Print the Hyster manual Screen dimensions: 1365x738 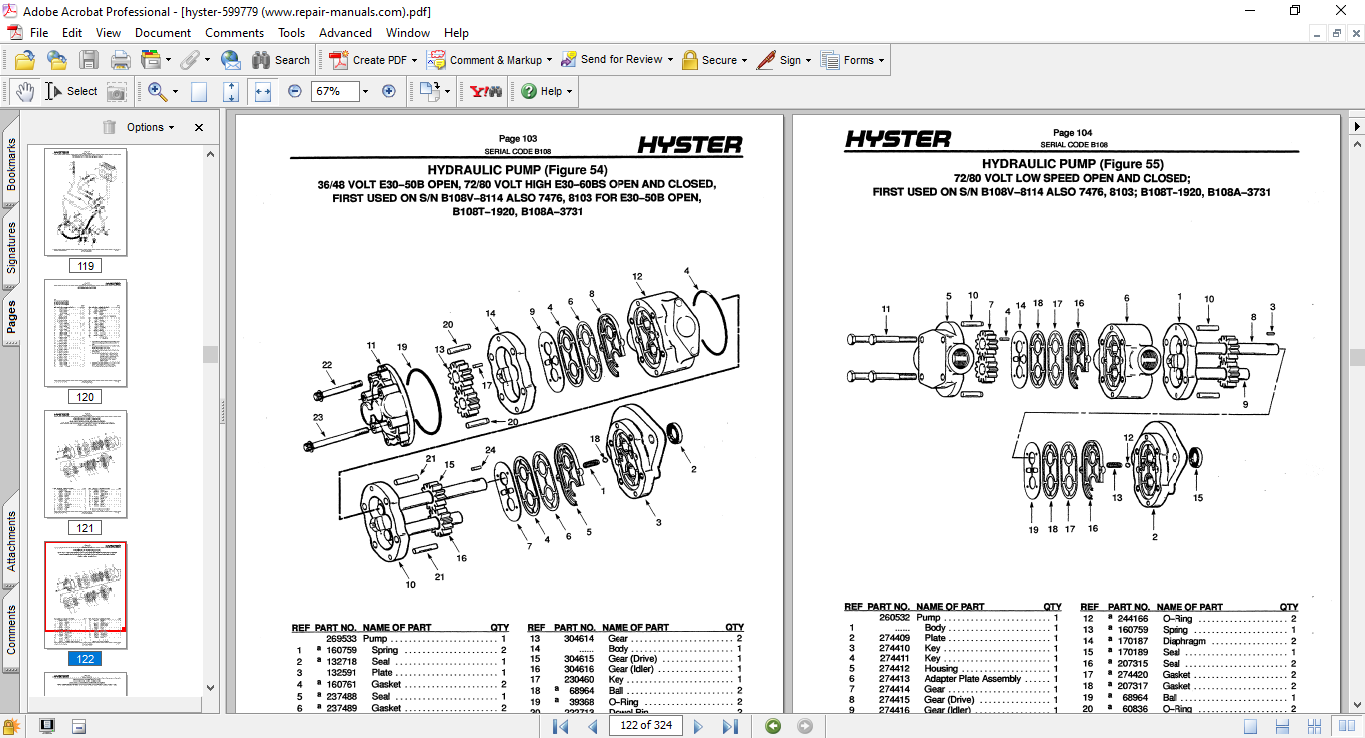pyautogui.click(x=120, y=60)
